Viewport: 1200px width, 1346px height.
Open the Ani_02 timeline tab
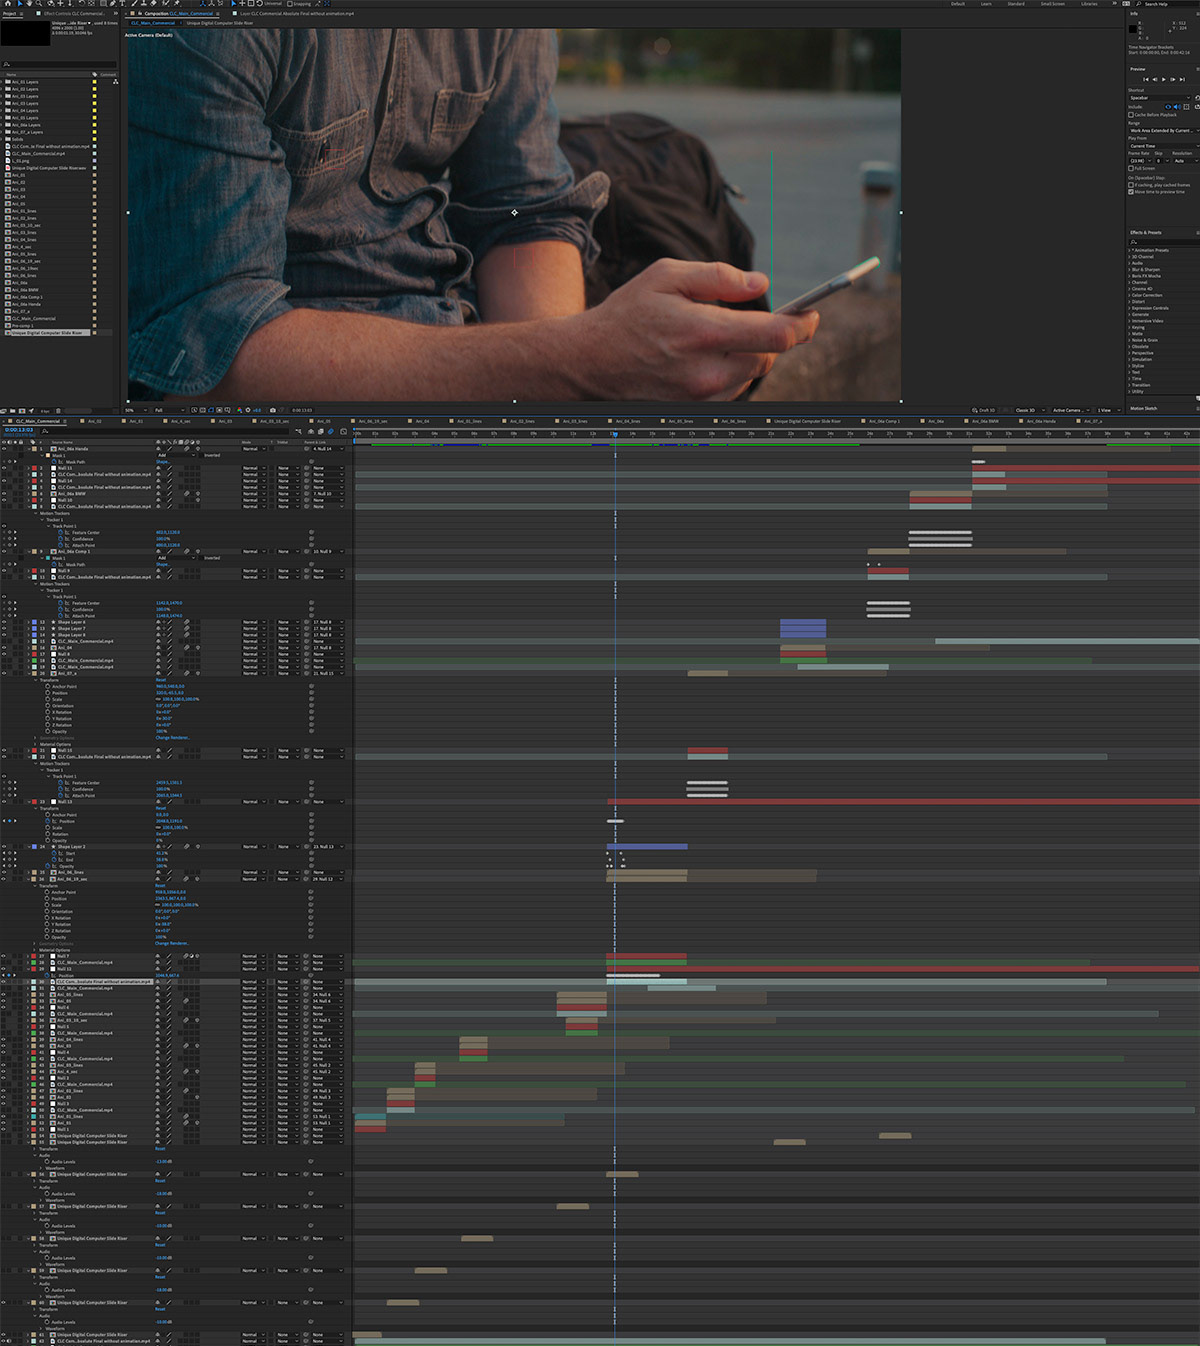pos(95,421)
